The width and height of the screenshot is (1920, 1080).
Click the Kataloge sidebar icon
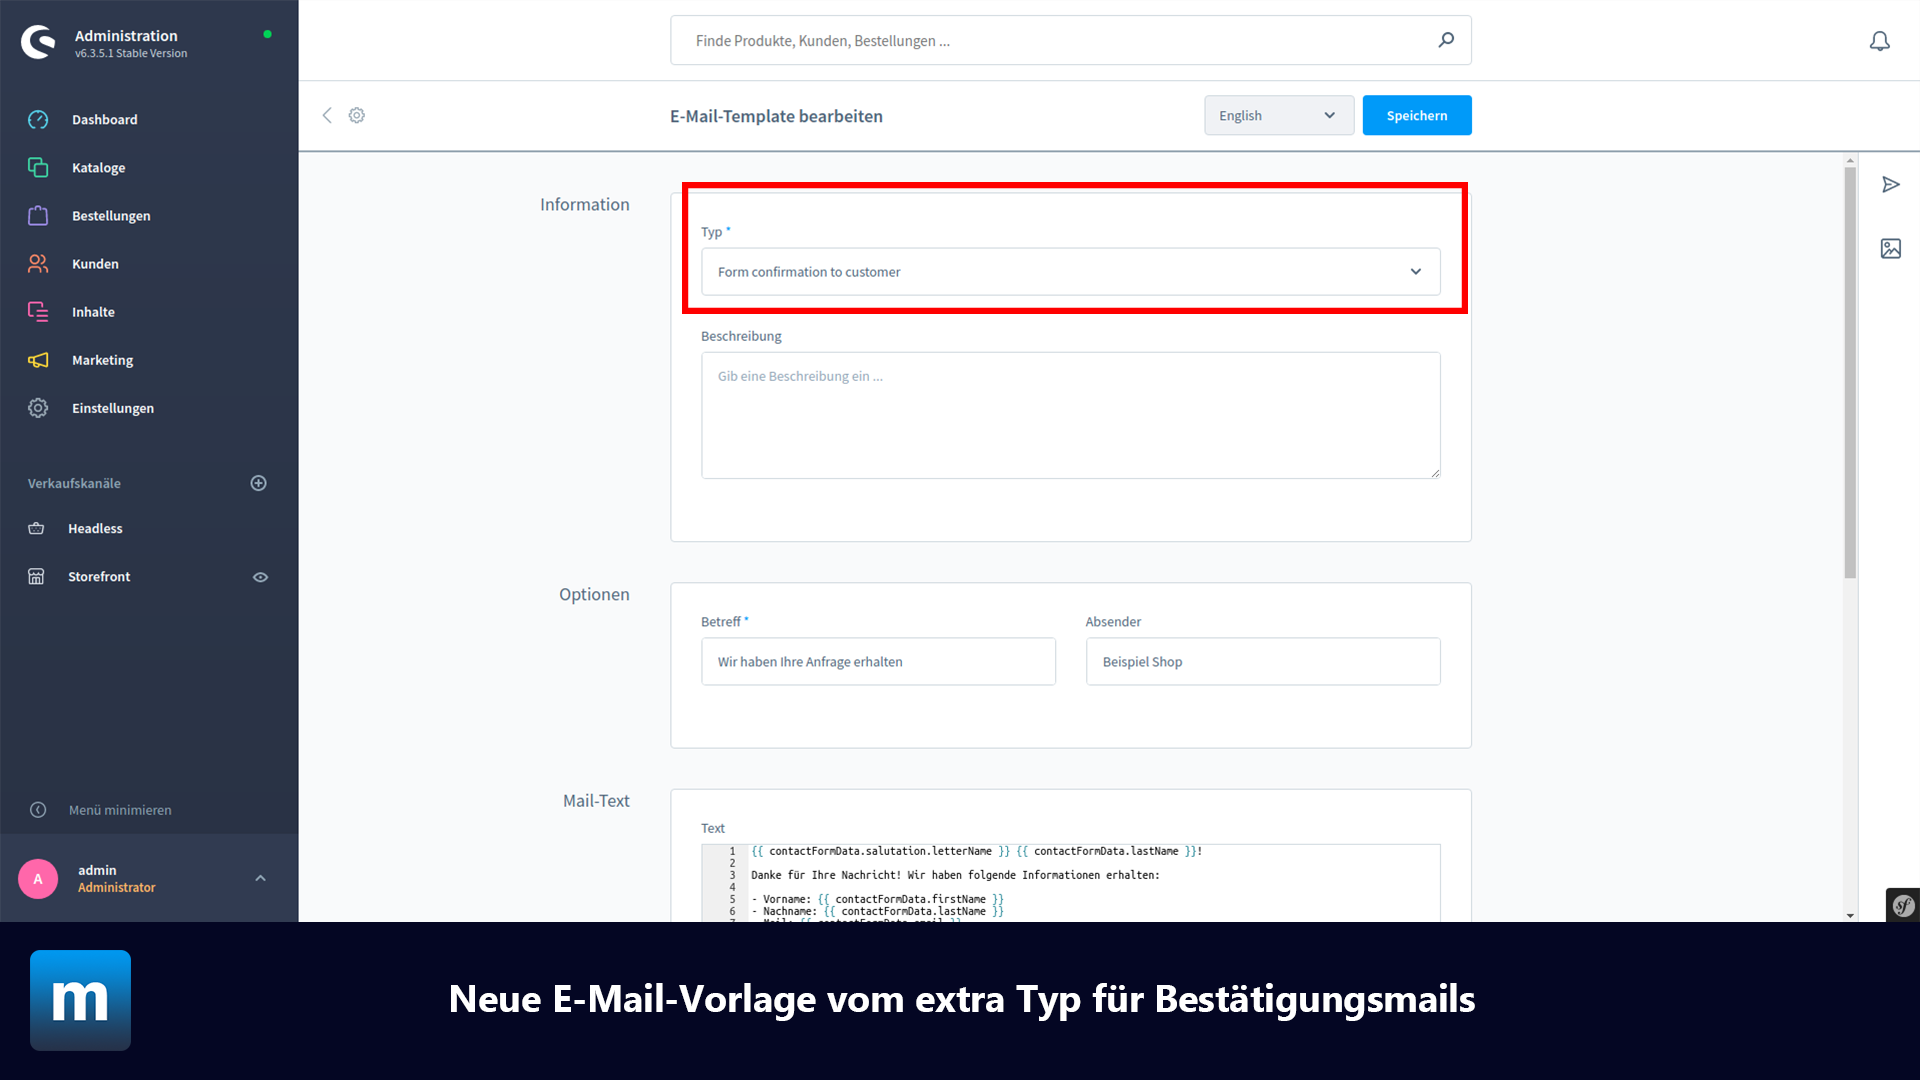(x=38, y=167)
